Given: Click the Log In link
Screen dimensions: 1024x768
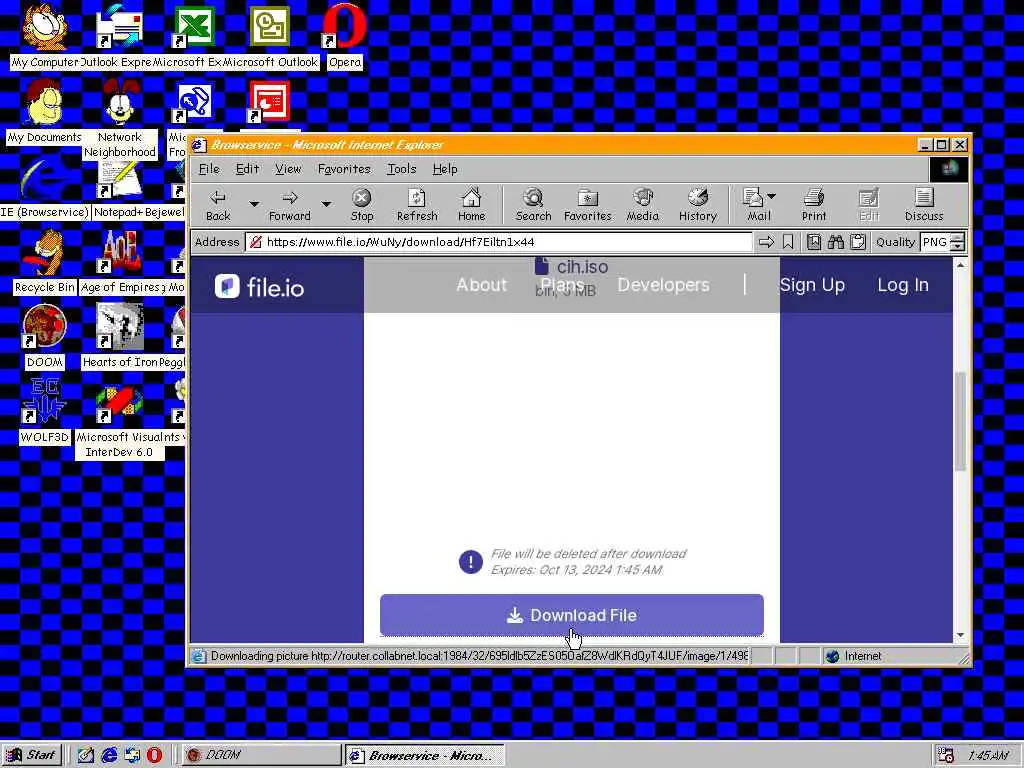Looking at the screenshot, I should tap(903, 285).
